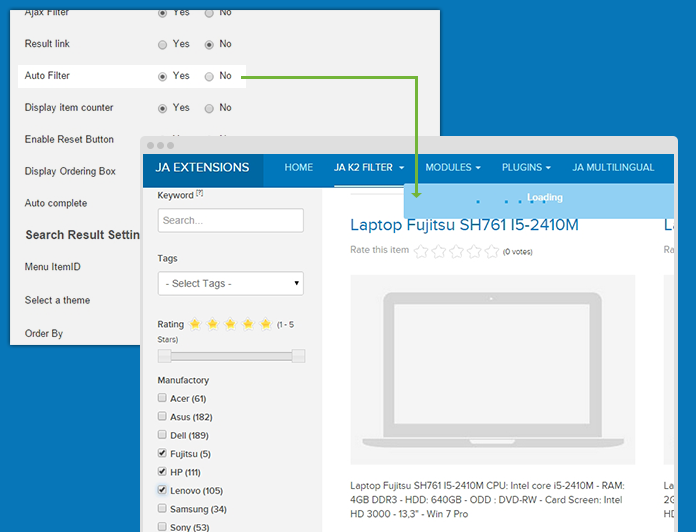Select Yes for Result link

click(162, 45)
